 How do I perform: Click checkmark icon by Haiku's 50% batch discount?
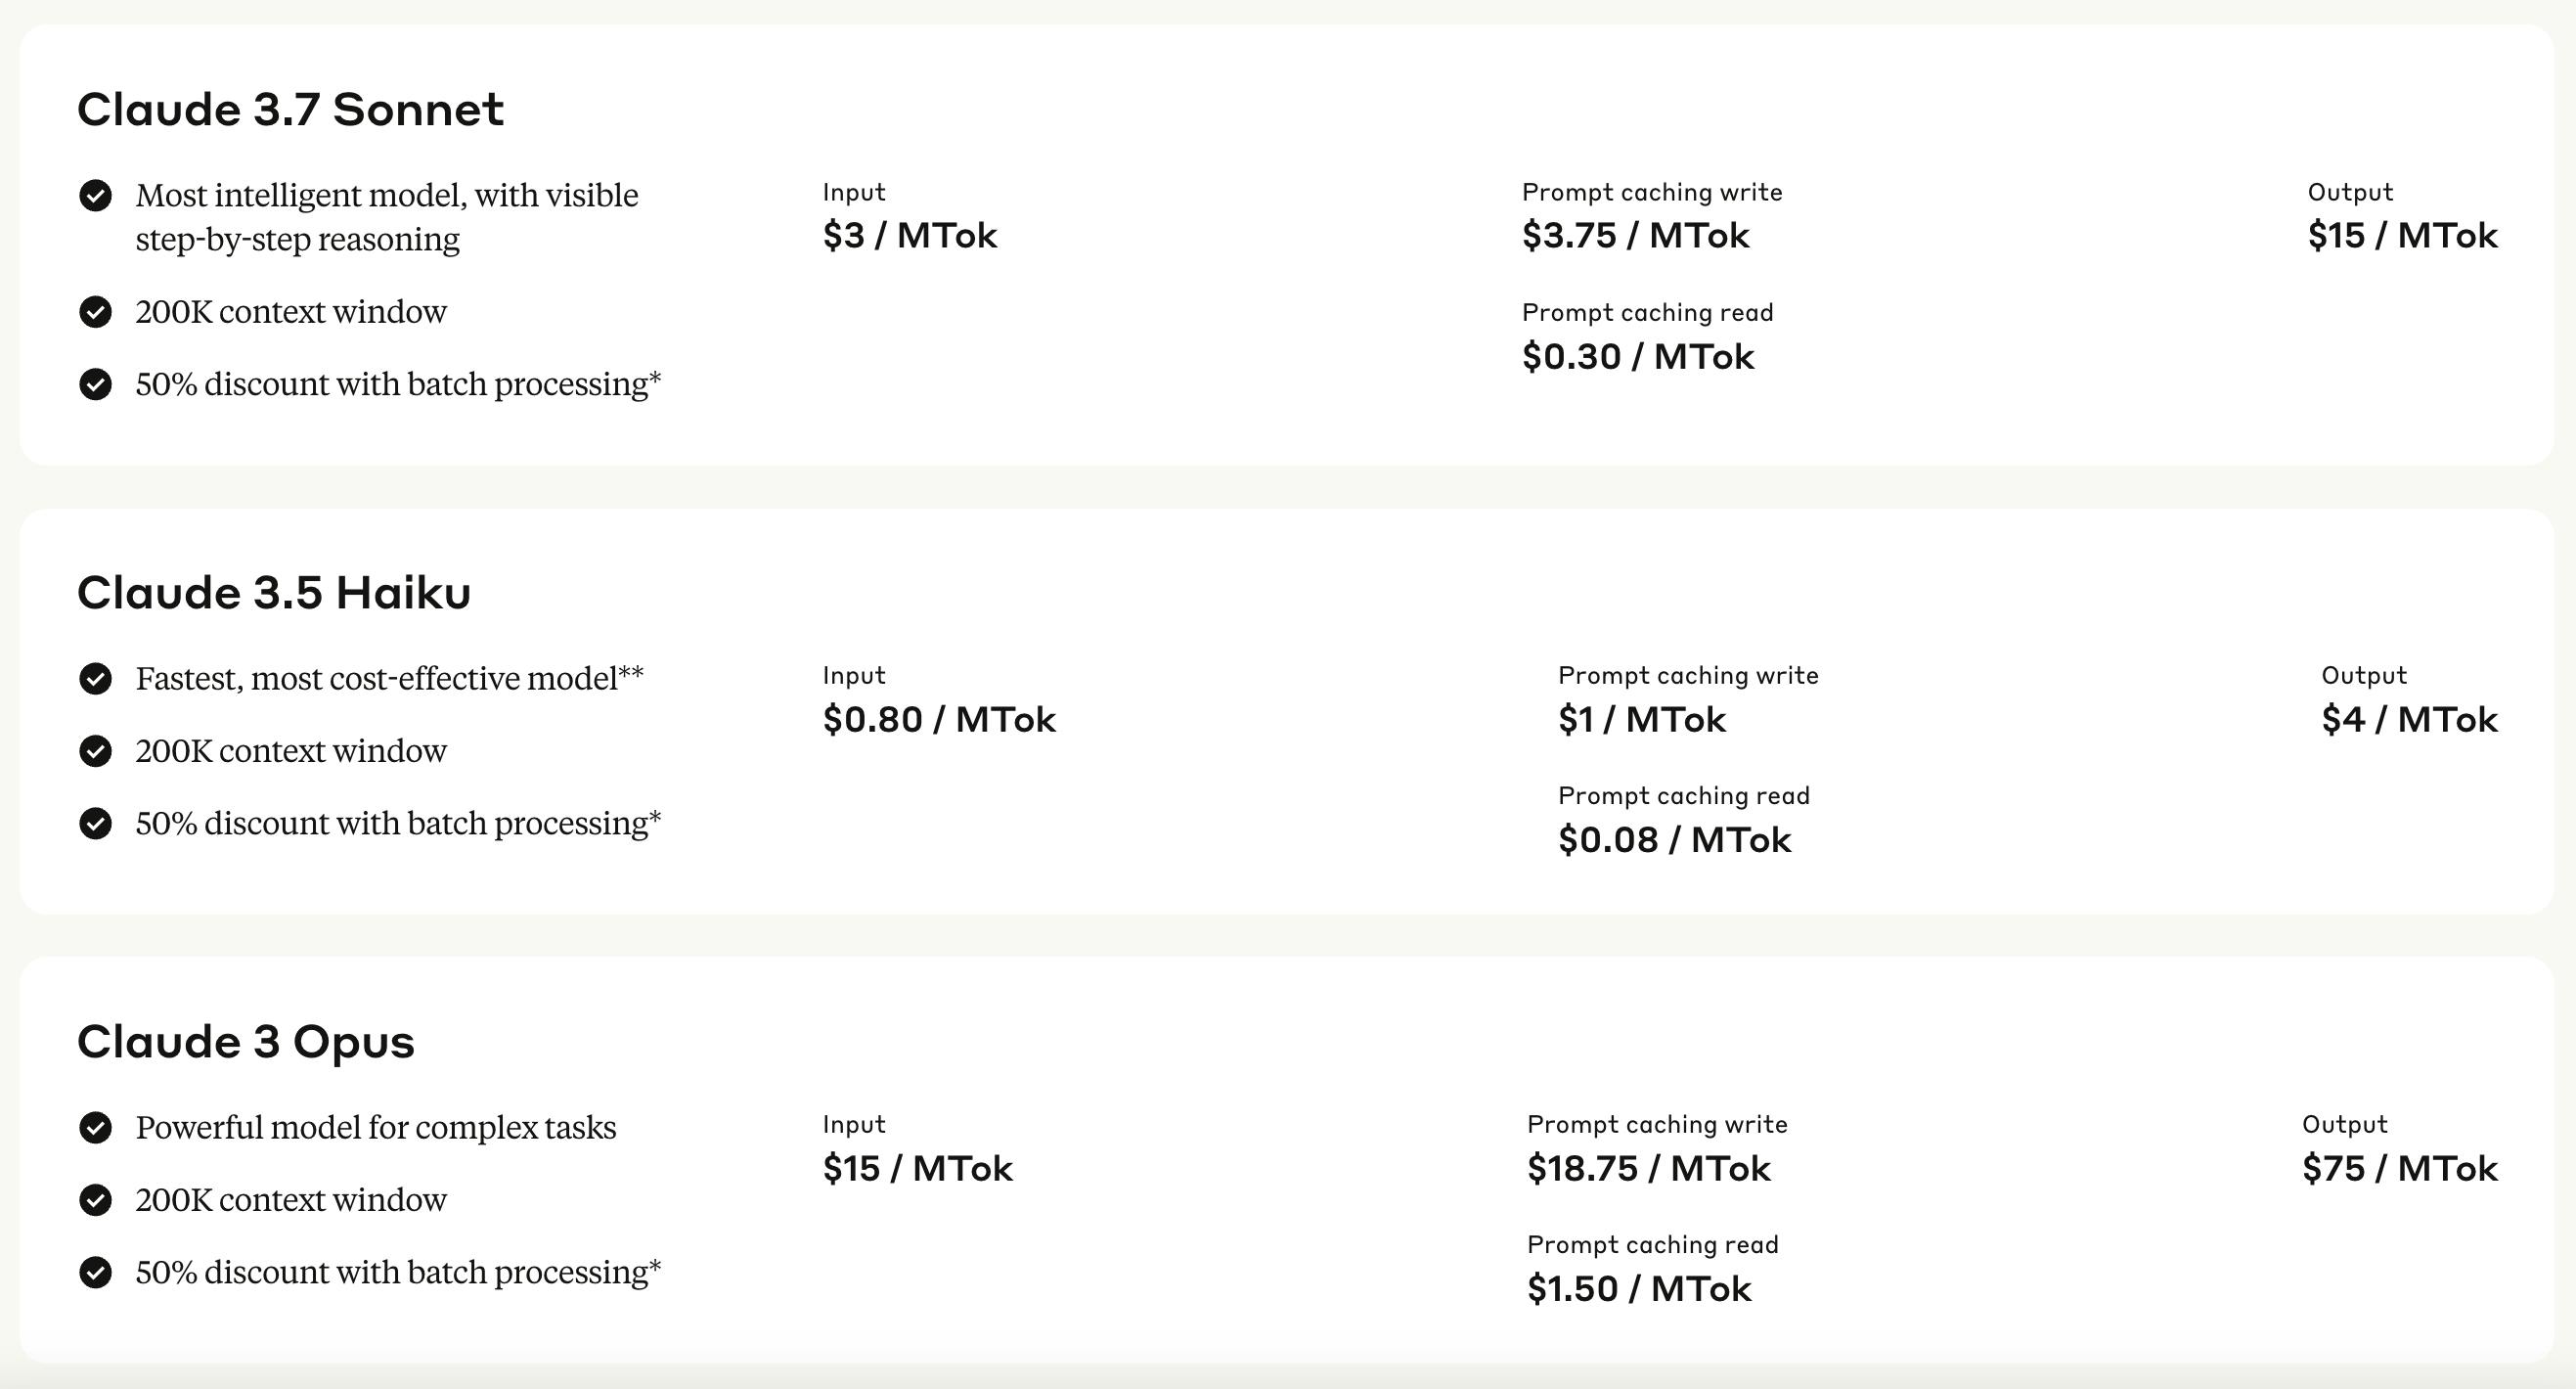[95, 823]
